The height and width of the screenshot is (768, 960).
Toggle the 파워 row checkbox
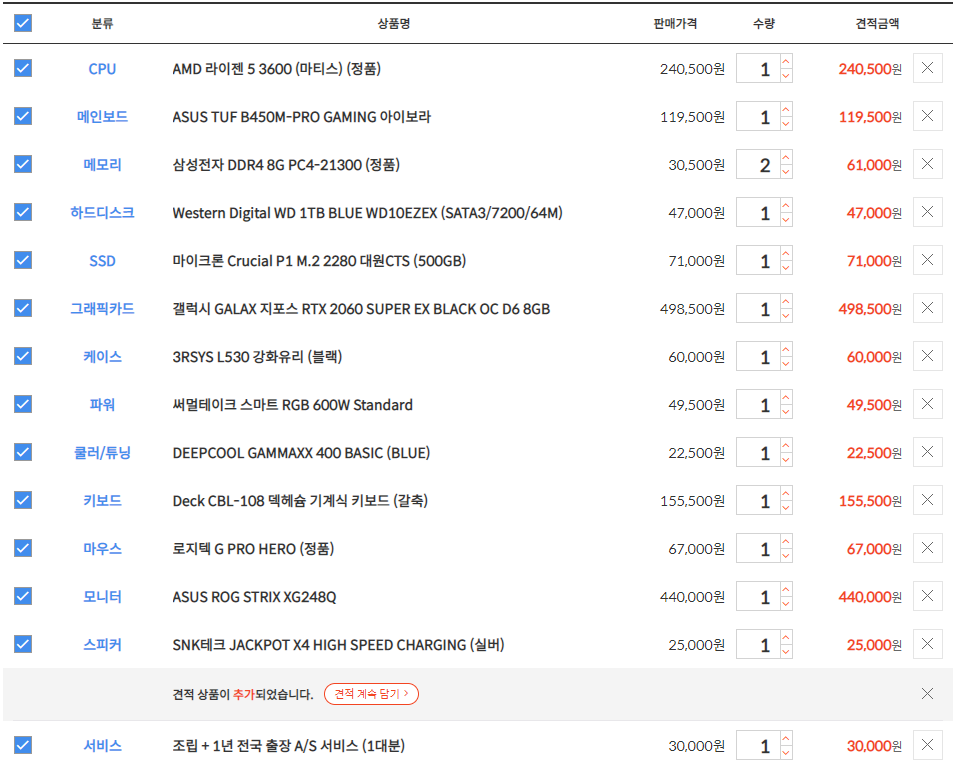(23, 404)
